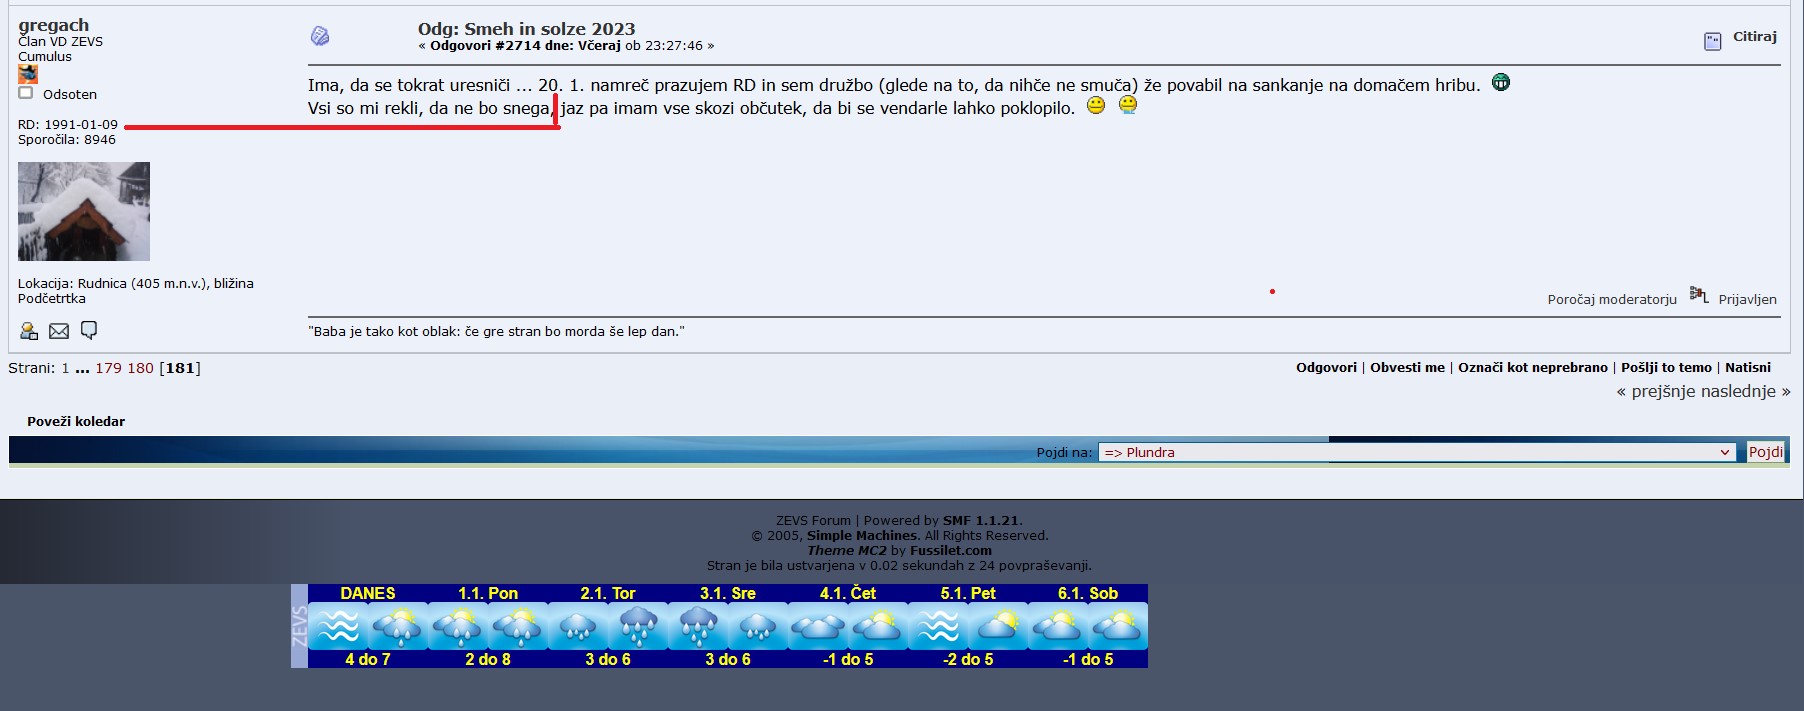This screenshot has height=711, width=1804.
Task: Click 'Poročaj moderatorju' link
Action: [1611, 300]
